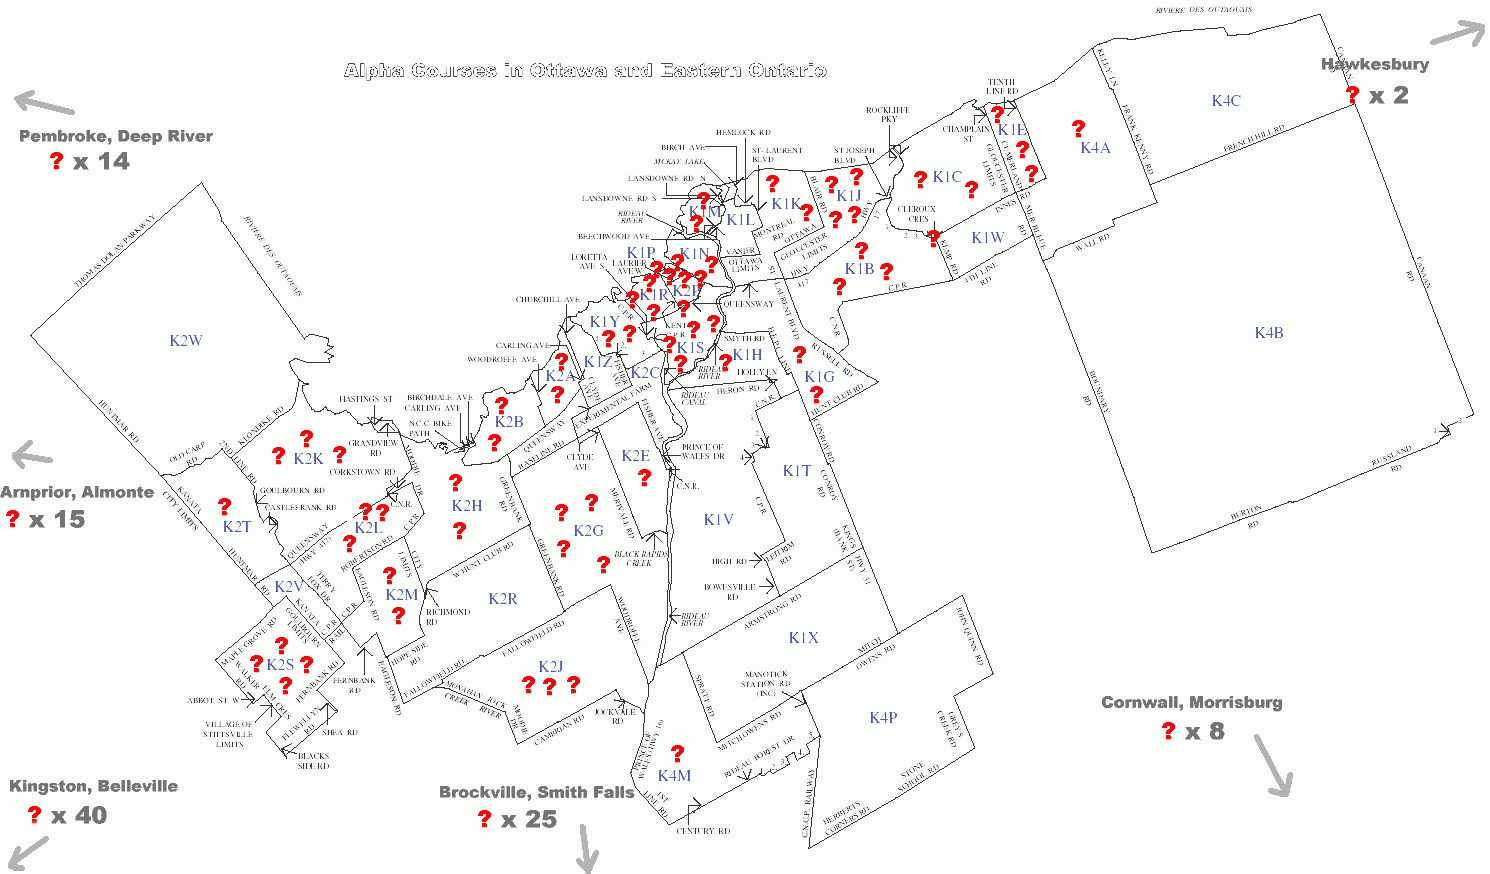Image resolution: width=1490 pixels, height=874 pixels.
Task: Click the K2V postal code label
Action: (x=289, y=586)
